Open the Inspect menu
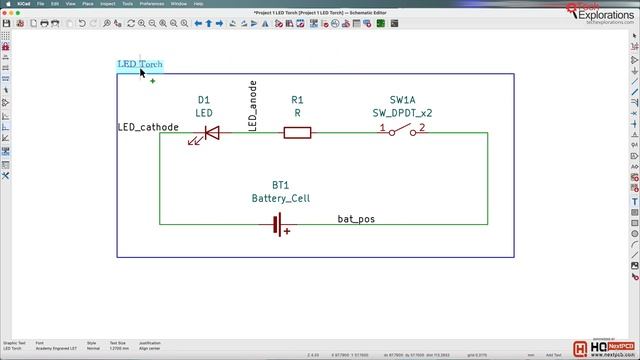The height and width of the screenshot is (360, 640). (108, 4)
